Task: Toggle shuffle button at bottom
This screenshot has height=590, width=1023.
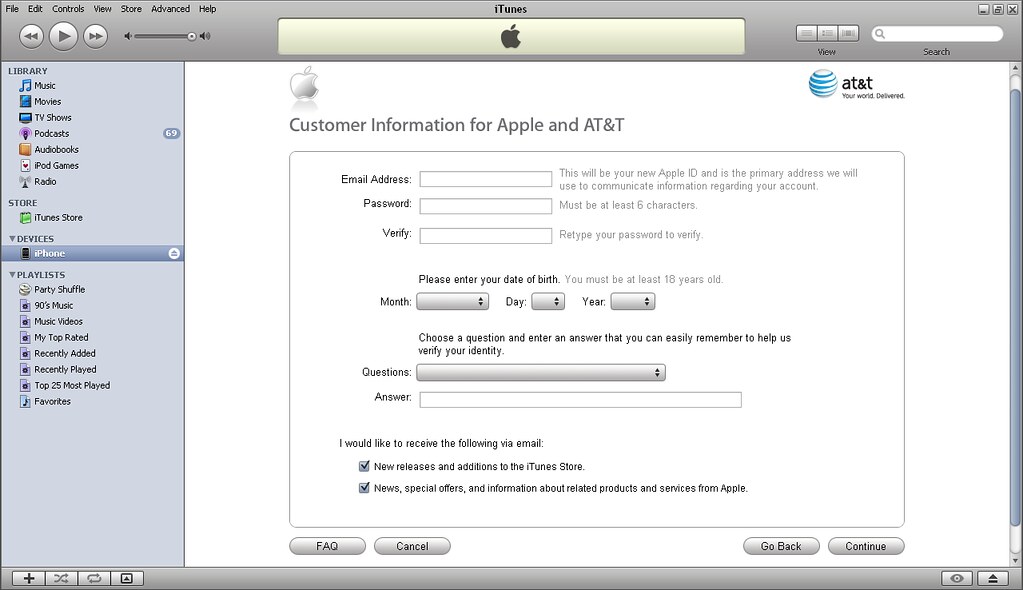Action: [x=61, y=578]
